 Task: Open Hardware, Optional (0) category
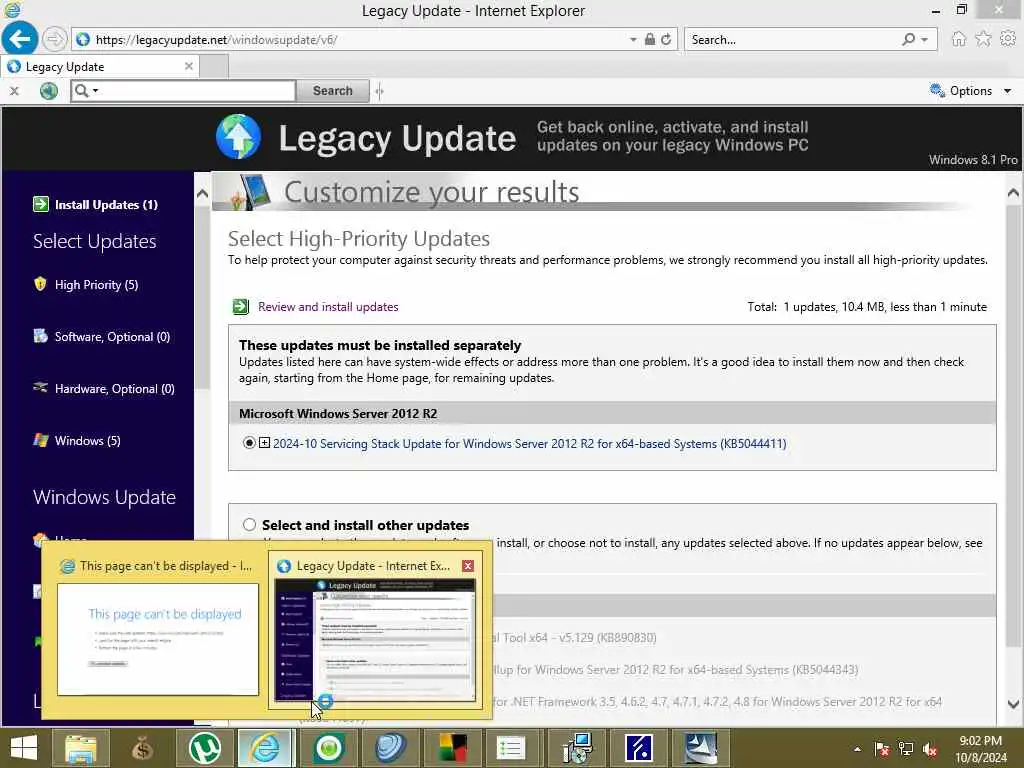114,389
